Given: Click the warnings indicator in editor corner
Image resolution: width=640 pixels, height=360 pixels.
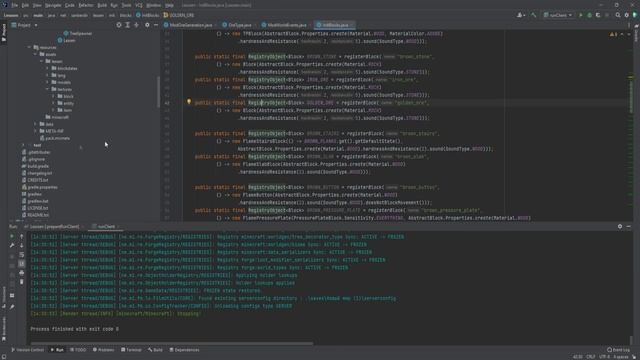Looking at the screenshot, I should coord(613,34).
